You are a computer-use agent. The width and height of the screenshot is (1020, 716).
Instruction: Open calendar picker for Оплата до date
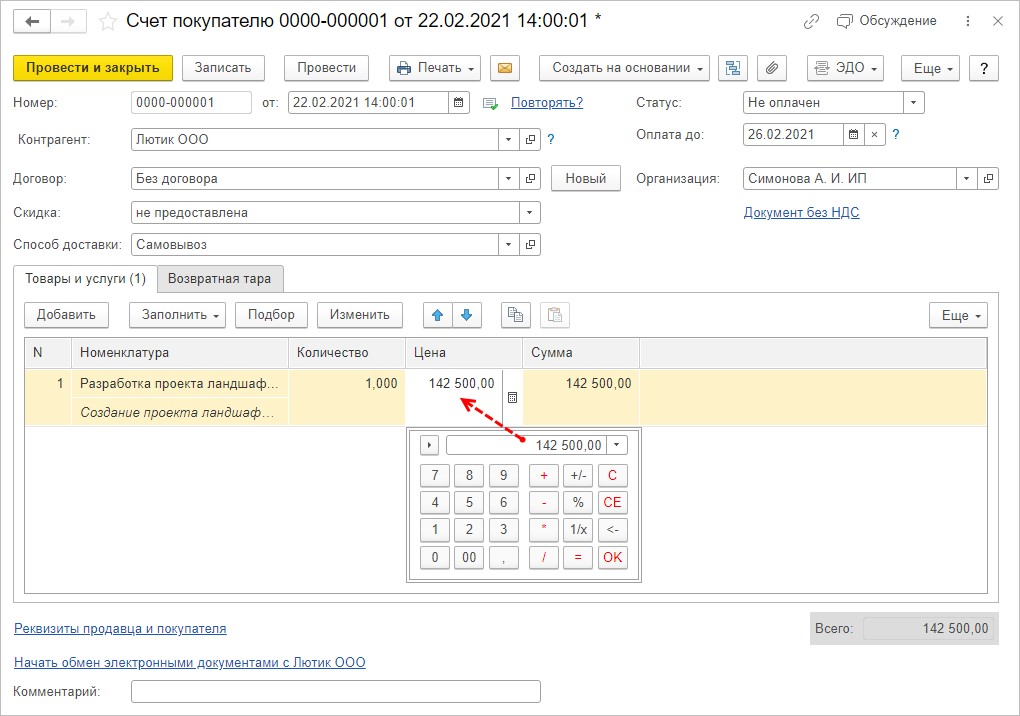[x=853, y=134]
